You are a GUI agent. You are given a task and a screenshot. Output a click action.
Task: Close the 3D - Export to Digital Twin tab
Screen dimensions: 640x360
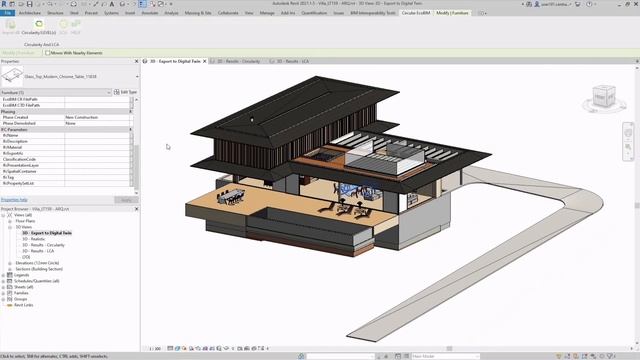pos(205,61)
